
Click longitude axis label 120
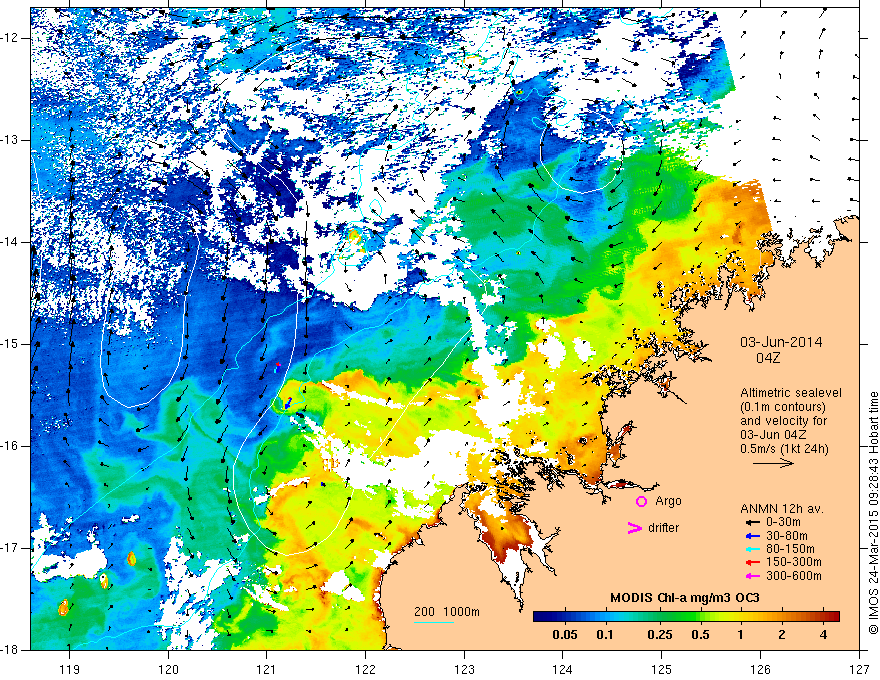click(168, 669)
